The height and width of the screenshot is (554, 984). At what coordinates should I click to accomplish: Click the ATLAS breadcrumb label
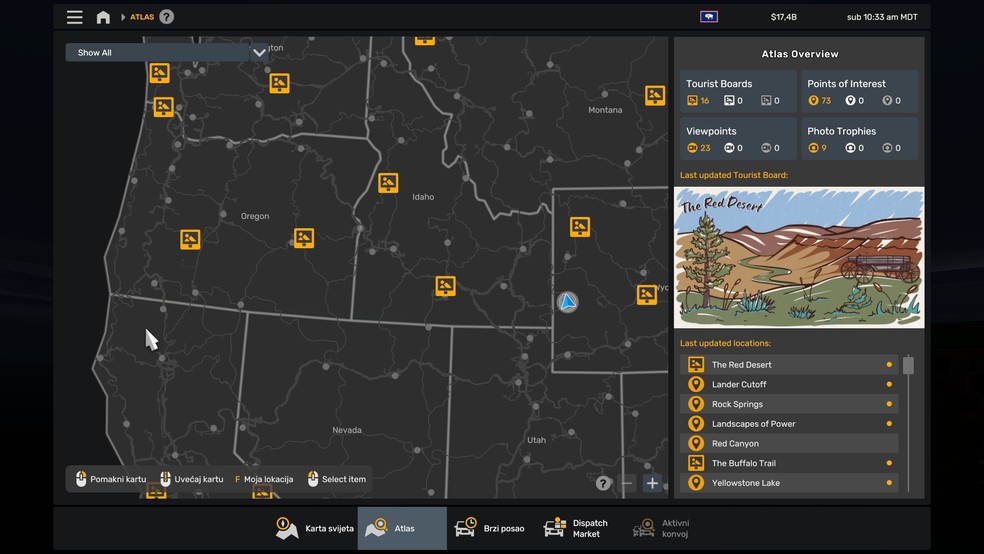tap(142, 17)
